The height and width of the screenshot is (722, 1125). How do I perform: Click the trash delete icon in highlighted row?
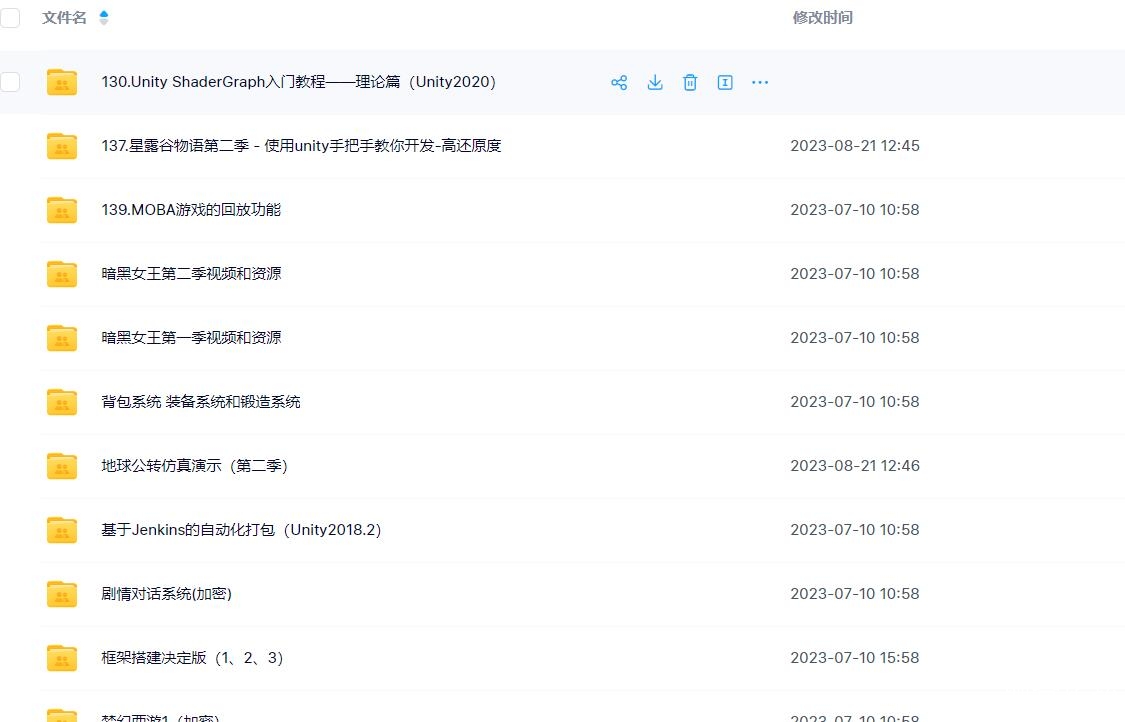[x=690, y=82]
